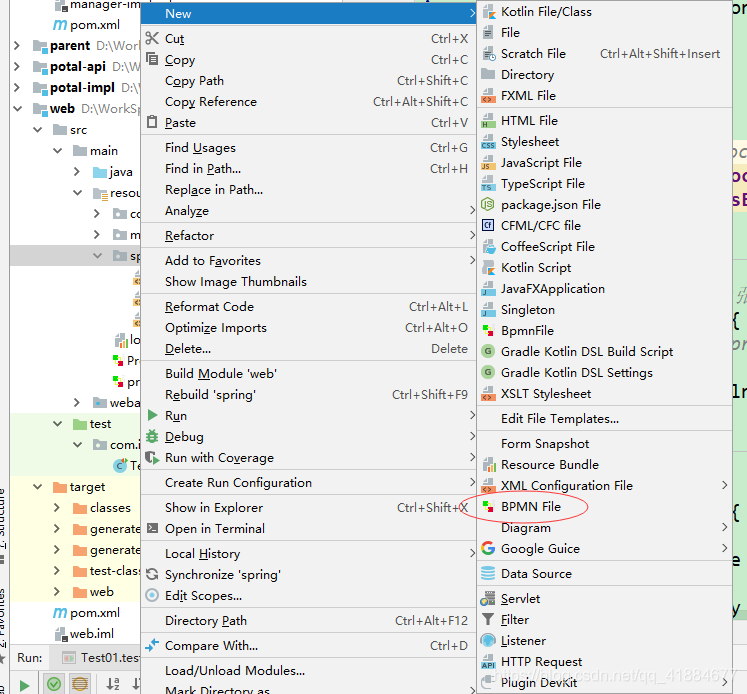The image size is (747, 694).
Task: Select the web.iml file in tree
Action: click(x=85, y=634)
